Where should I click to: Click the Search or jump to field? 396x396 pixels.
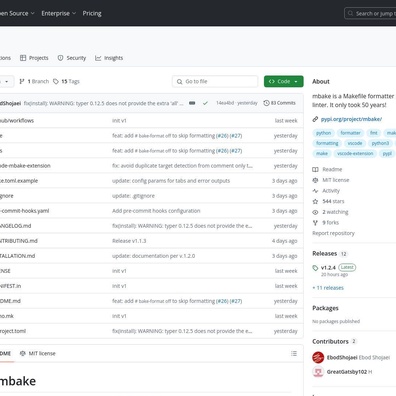click(370, 14)
